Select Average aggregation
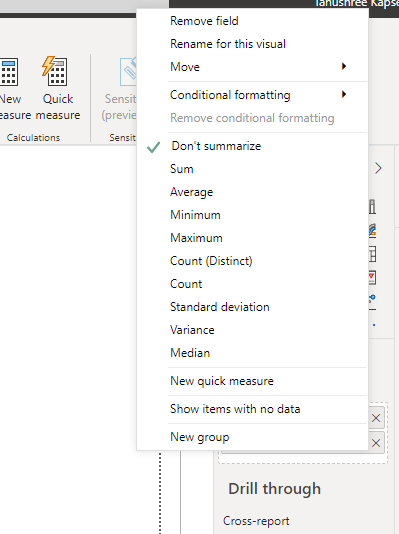Viewport: 399px width, 534px height. [252, 192]
